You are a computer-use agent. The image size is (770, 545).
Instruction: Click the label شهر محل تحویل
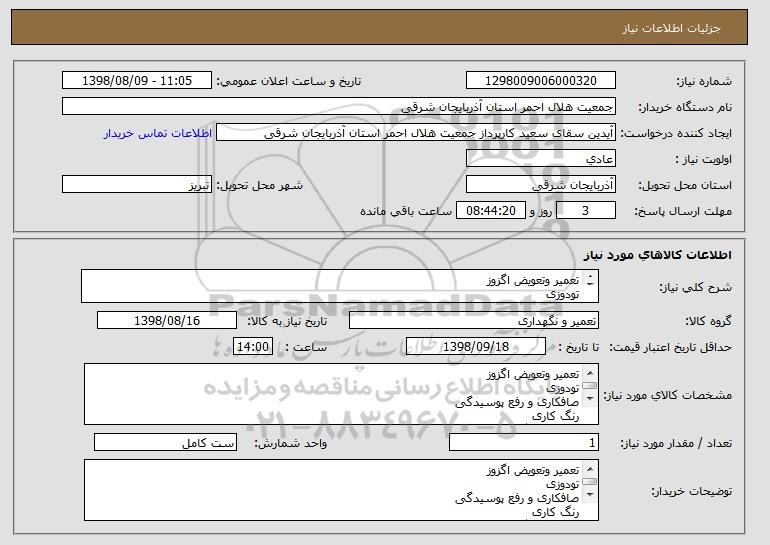(x=260, y=186)
